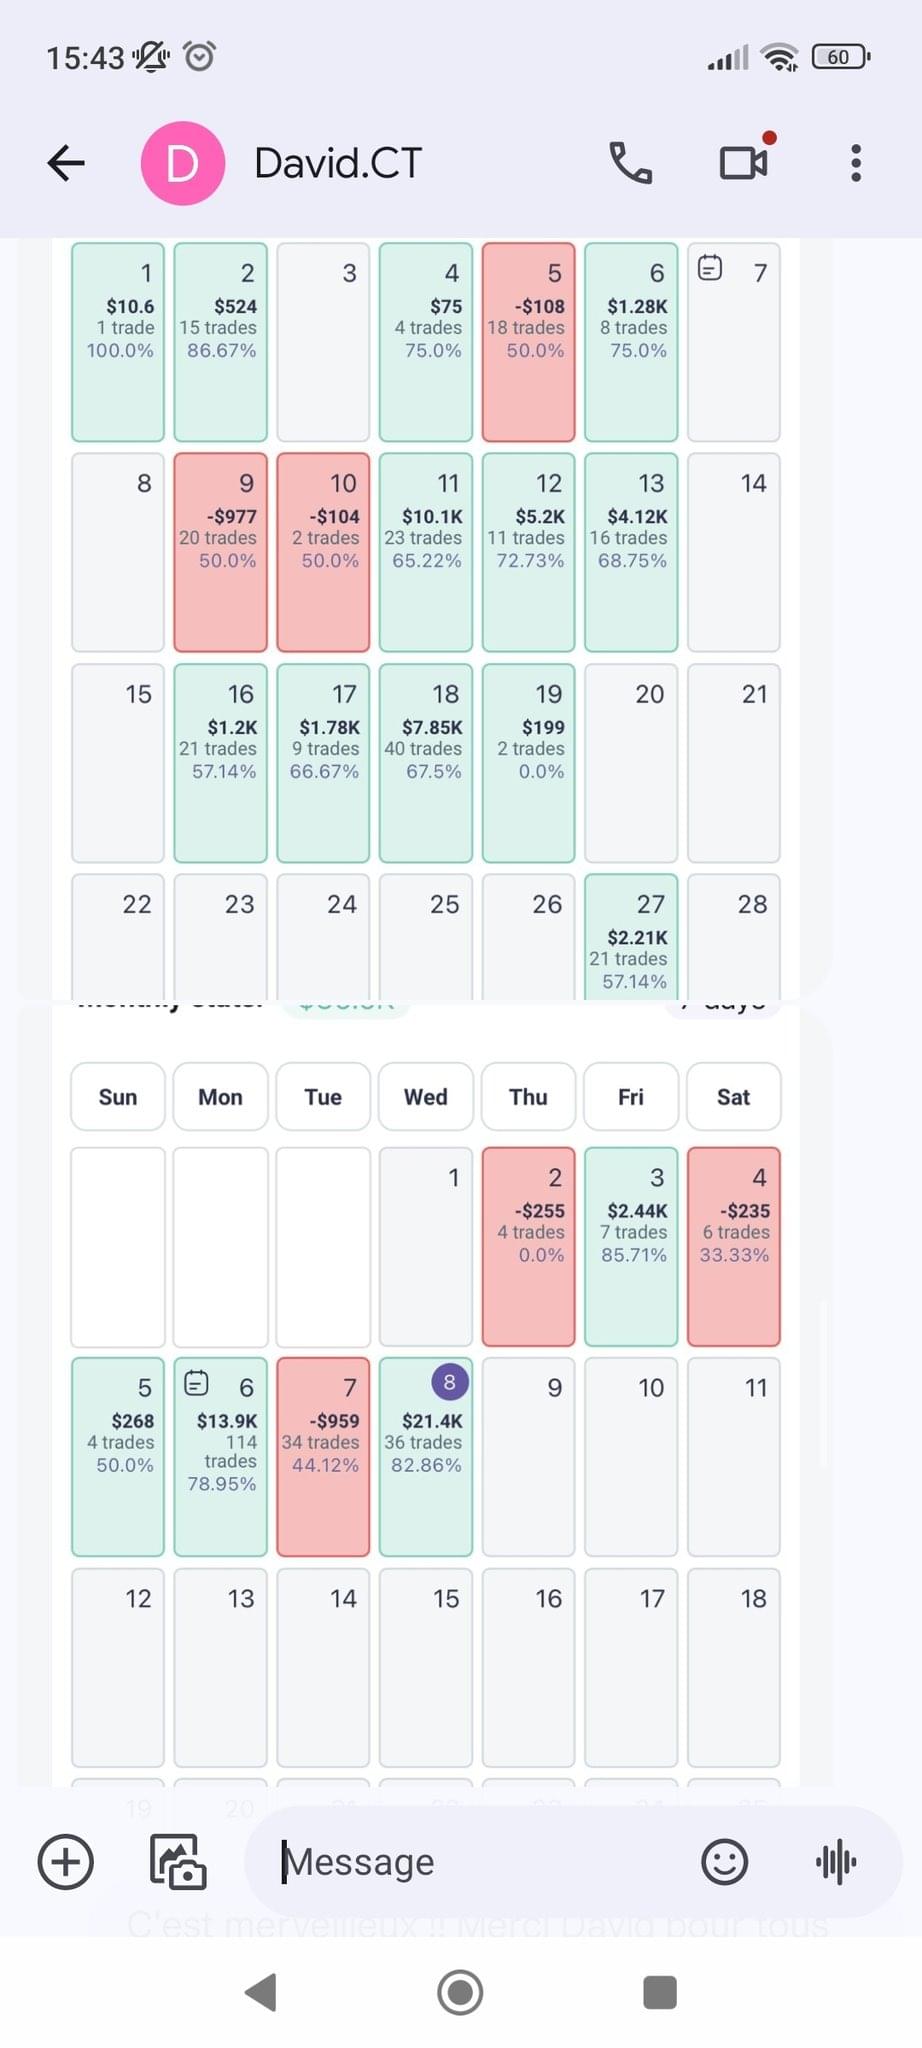Tap the voice message waveform icon
The height and width of the screenshot is (2048, 922).
click(x=836, y=1862)
